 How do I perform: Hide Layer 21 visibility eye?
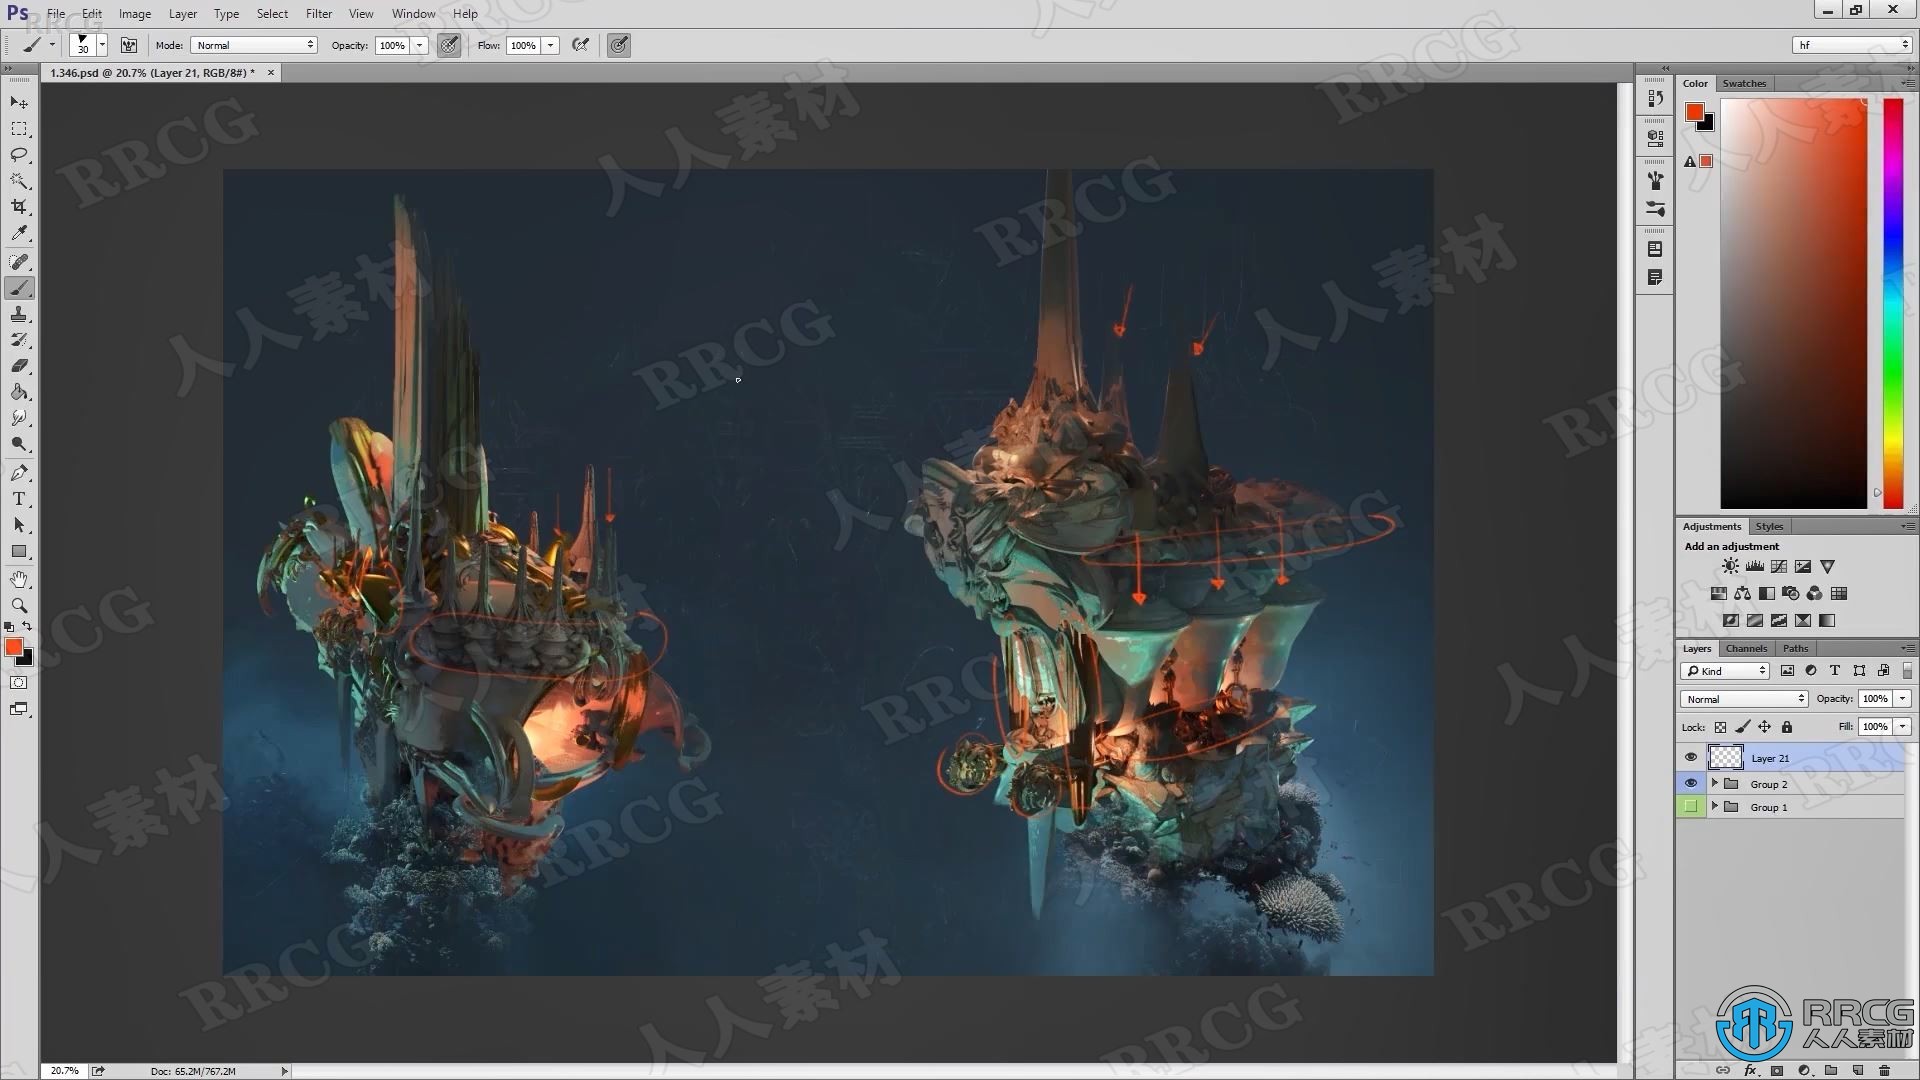[1691, 758]
